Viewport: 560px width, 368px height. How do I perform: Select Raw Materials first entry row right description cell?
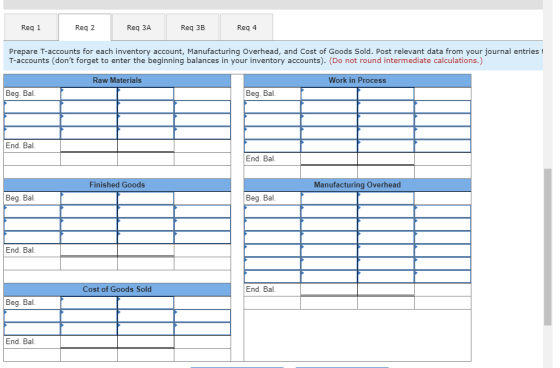click(202, 107)
